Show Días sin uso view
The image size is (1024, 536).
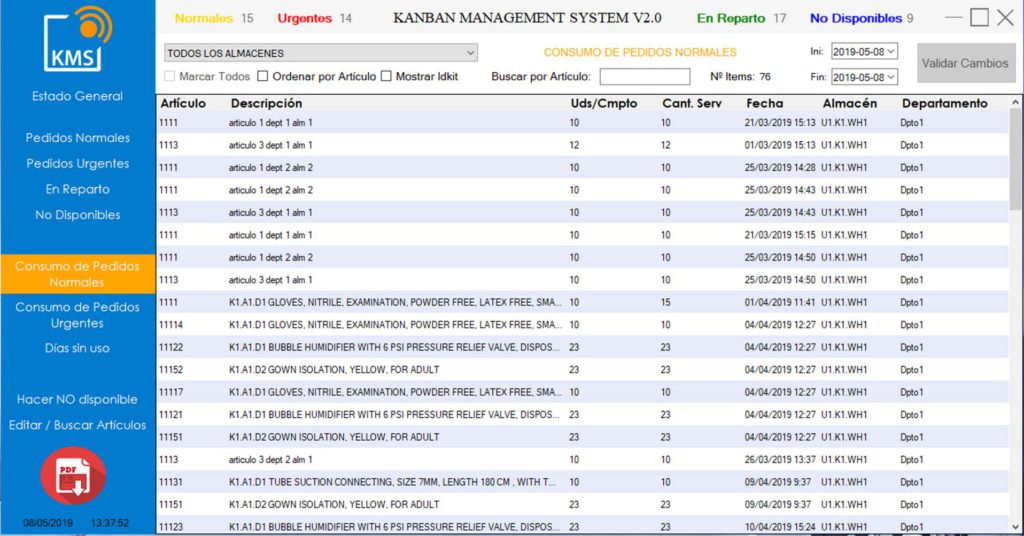(77, 348)
